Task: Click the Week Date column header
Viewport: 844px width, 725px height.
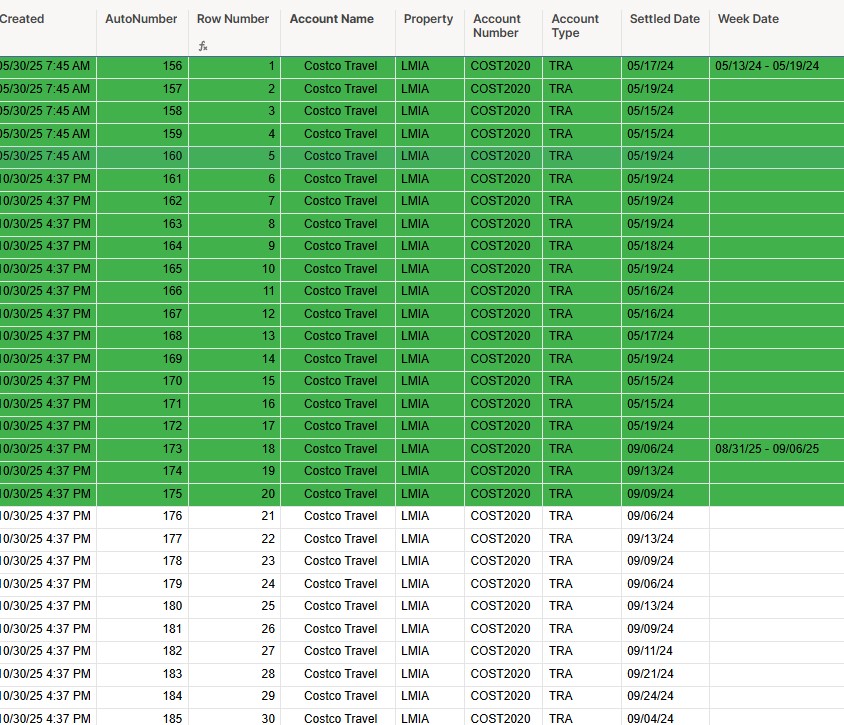Action: (748, 19)
